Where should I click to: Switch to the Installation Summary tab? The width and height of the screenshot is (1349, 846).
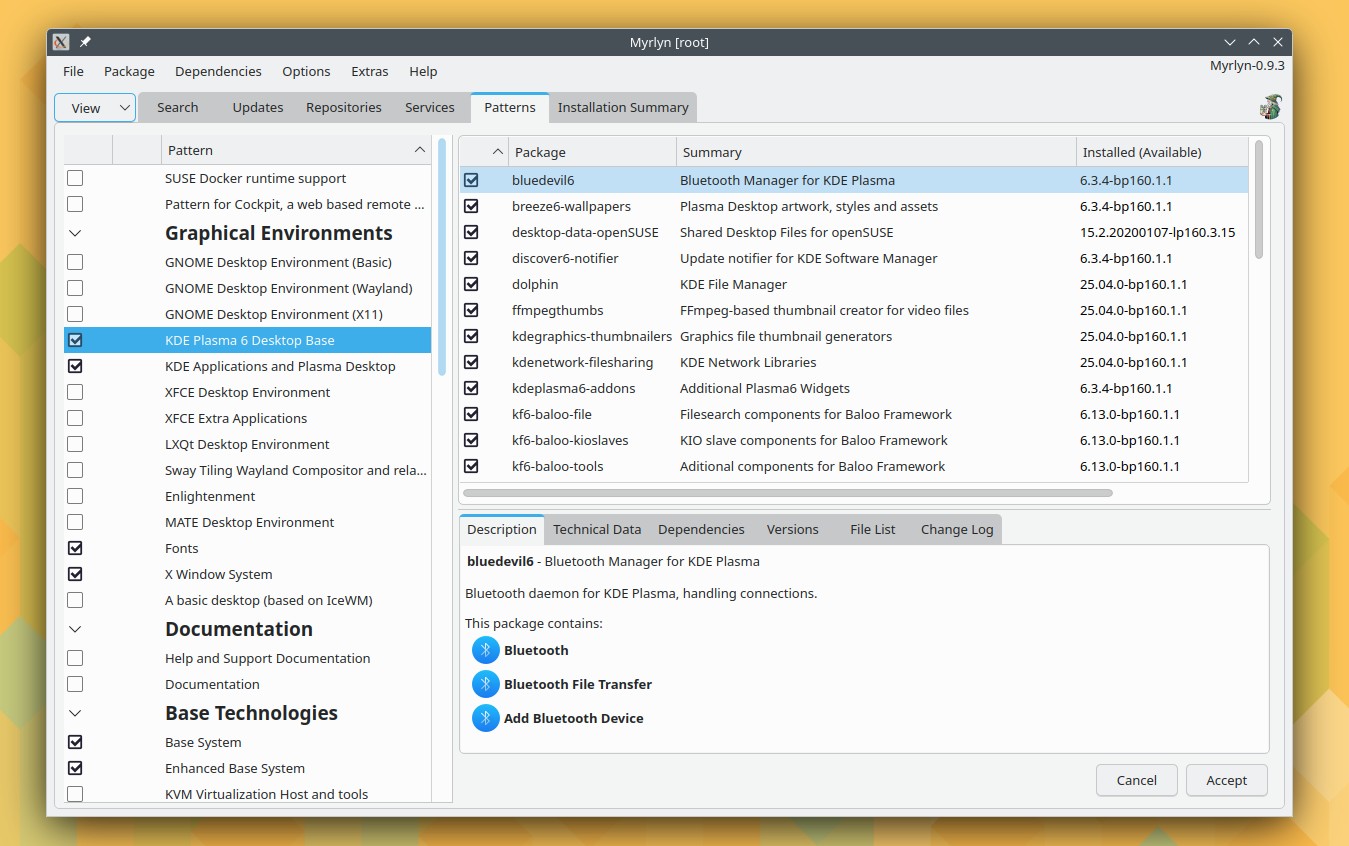(x=622, y=107)
